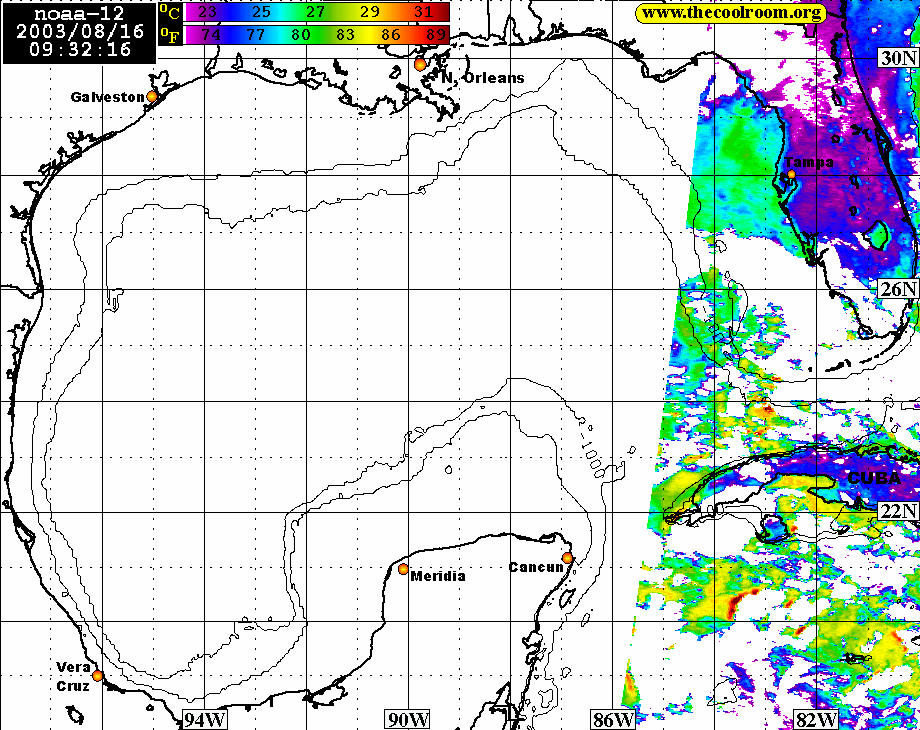Click the 27 value on Celsius scale

[x=315, y=12]
